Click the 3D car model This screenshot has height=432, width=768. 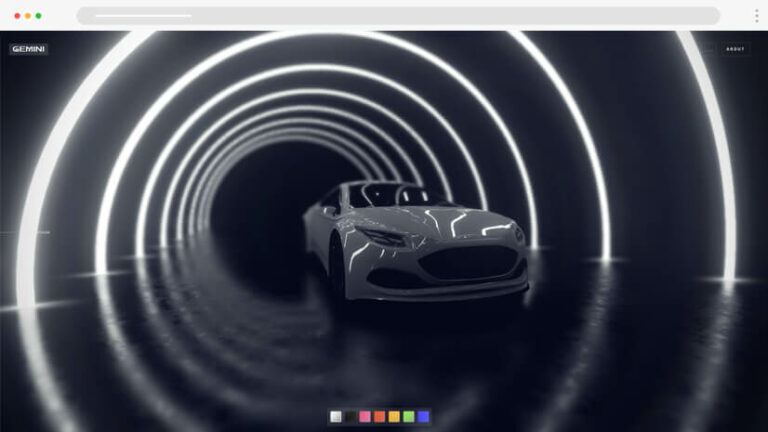point(416,240)
